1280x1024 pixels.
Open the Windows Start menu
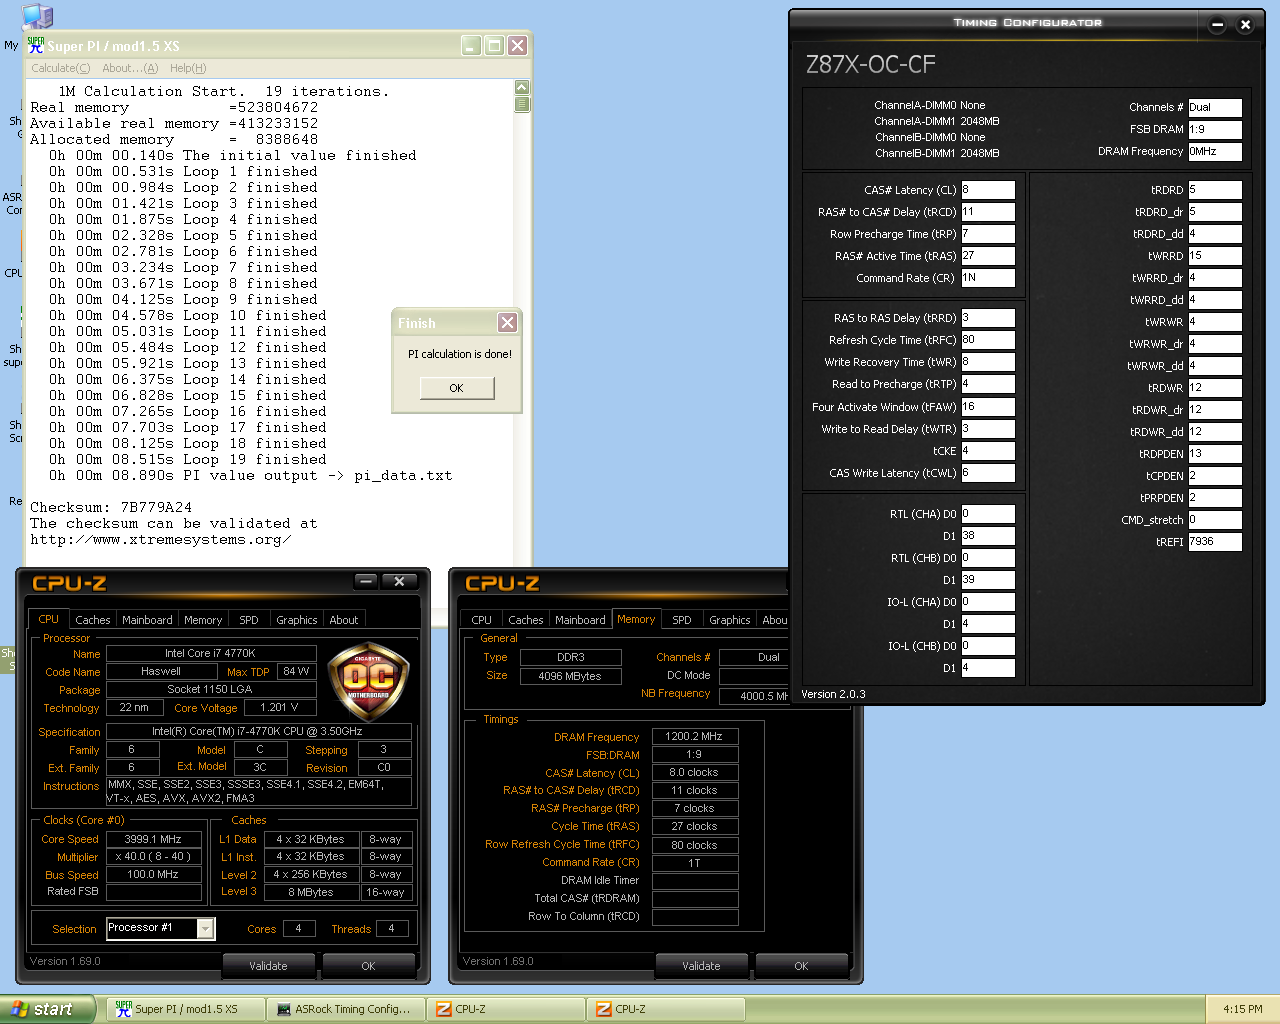point(48,1009)
